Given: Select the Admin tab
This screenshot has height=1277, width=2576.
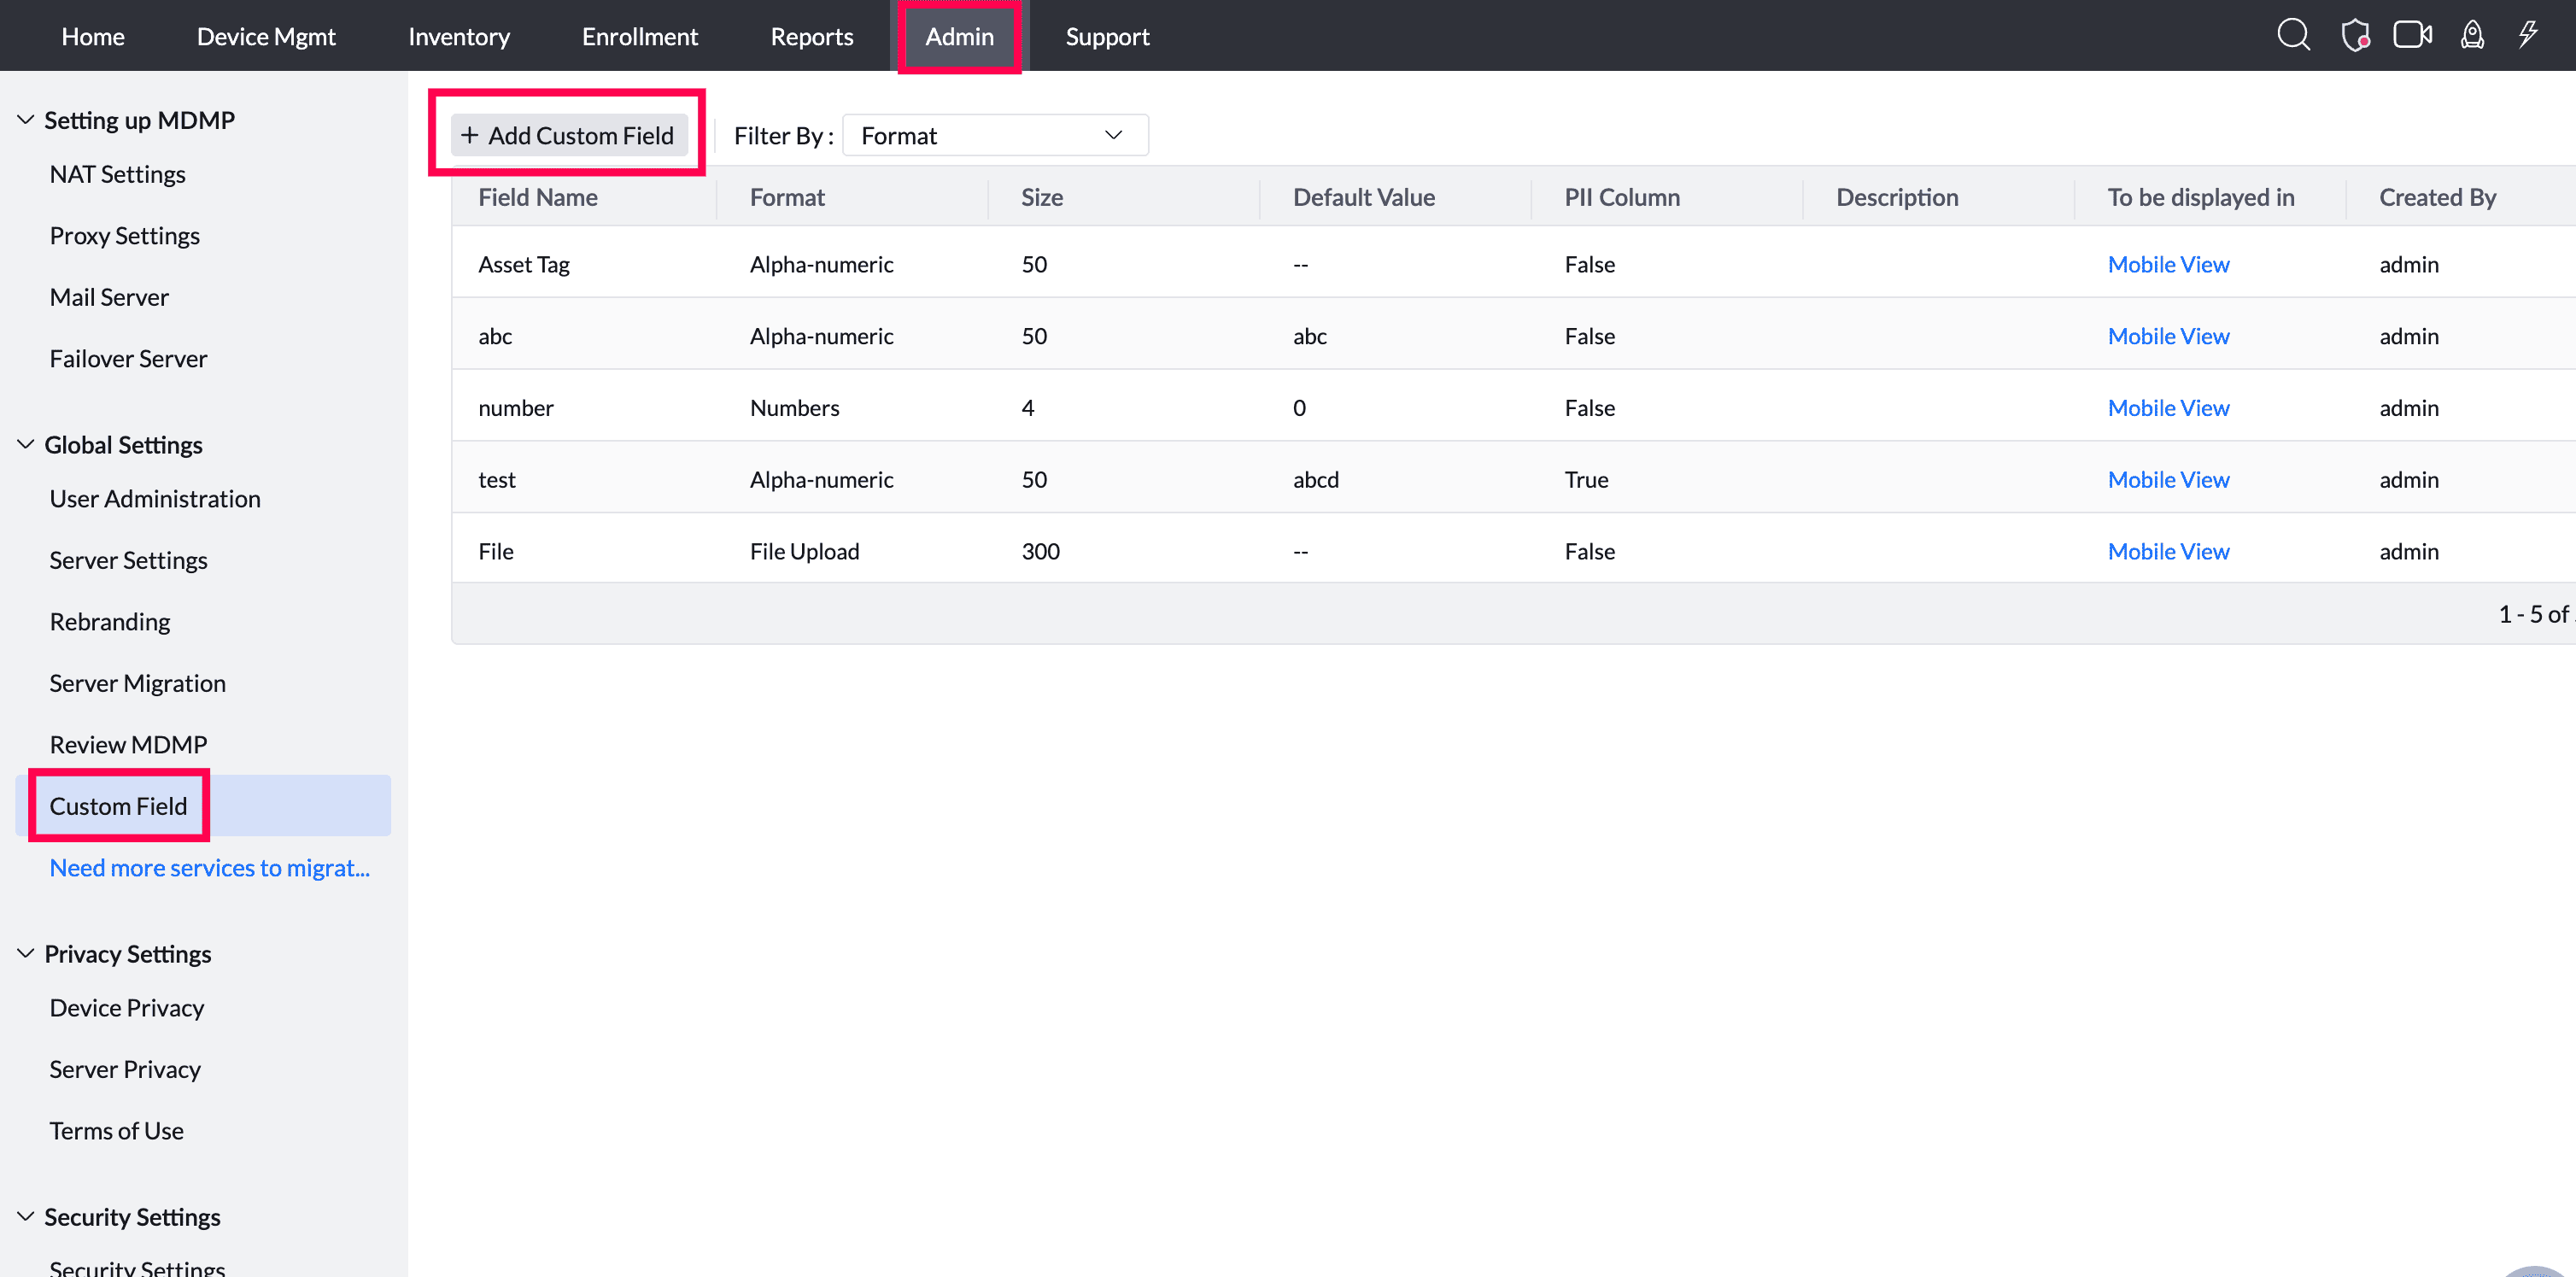Looking at the screenshot, I should [959, 36].
